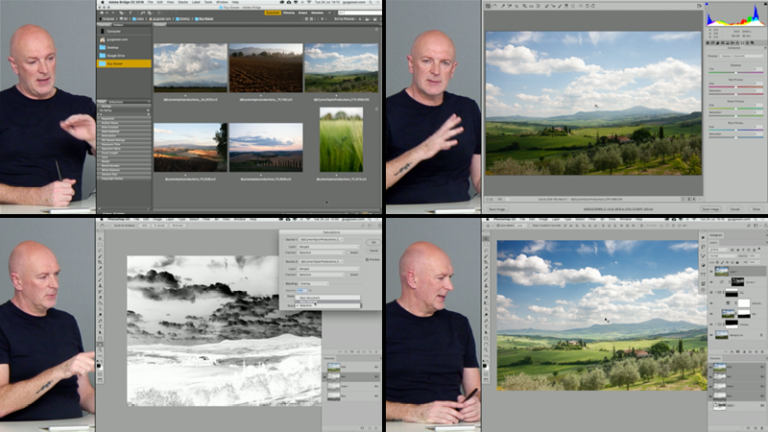Open the plowed field photo thumbnail

265,68
